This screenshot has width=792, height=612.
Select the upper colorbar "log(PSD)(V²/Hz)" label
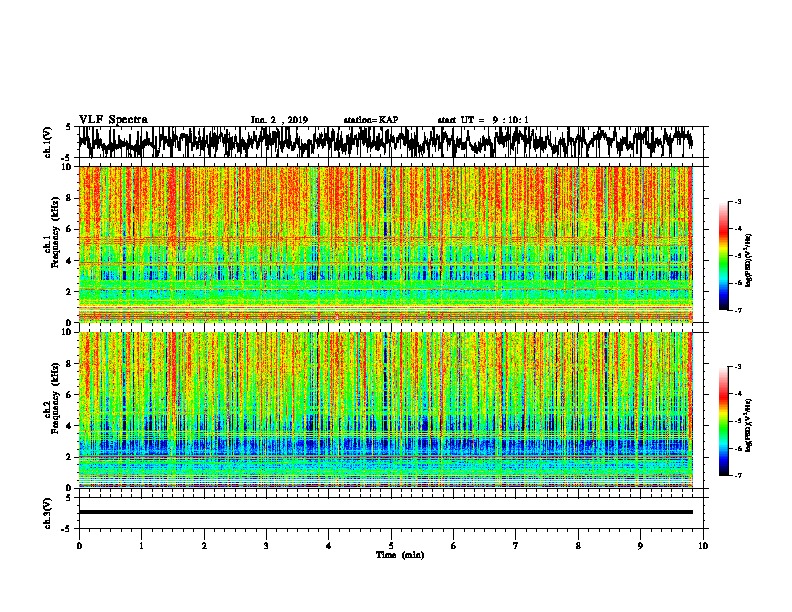pos(749,261)
